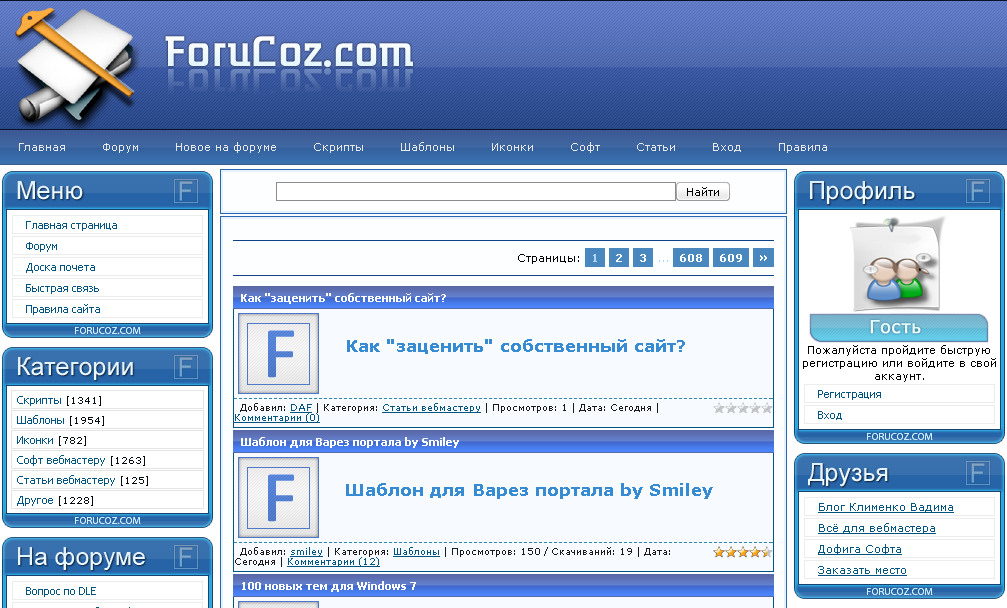Open author DAF profile link

(301, 408)
